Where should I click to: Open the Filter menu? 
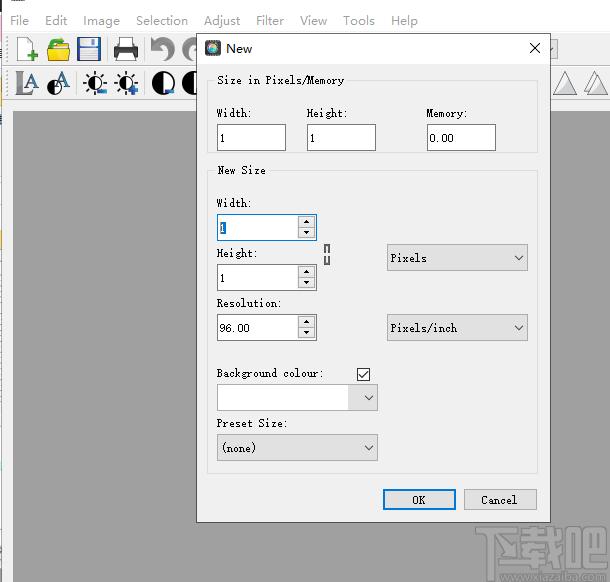coord(270,21)
